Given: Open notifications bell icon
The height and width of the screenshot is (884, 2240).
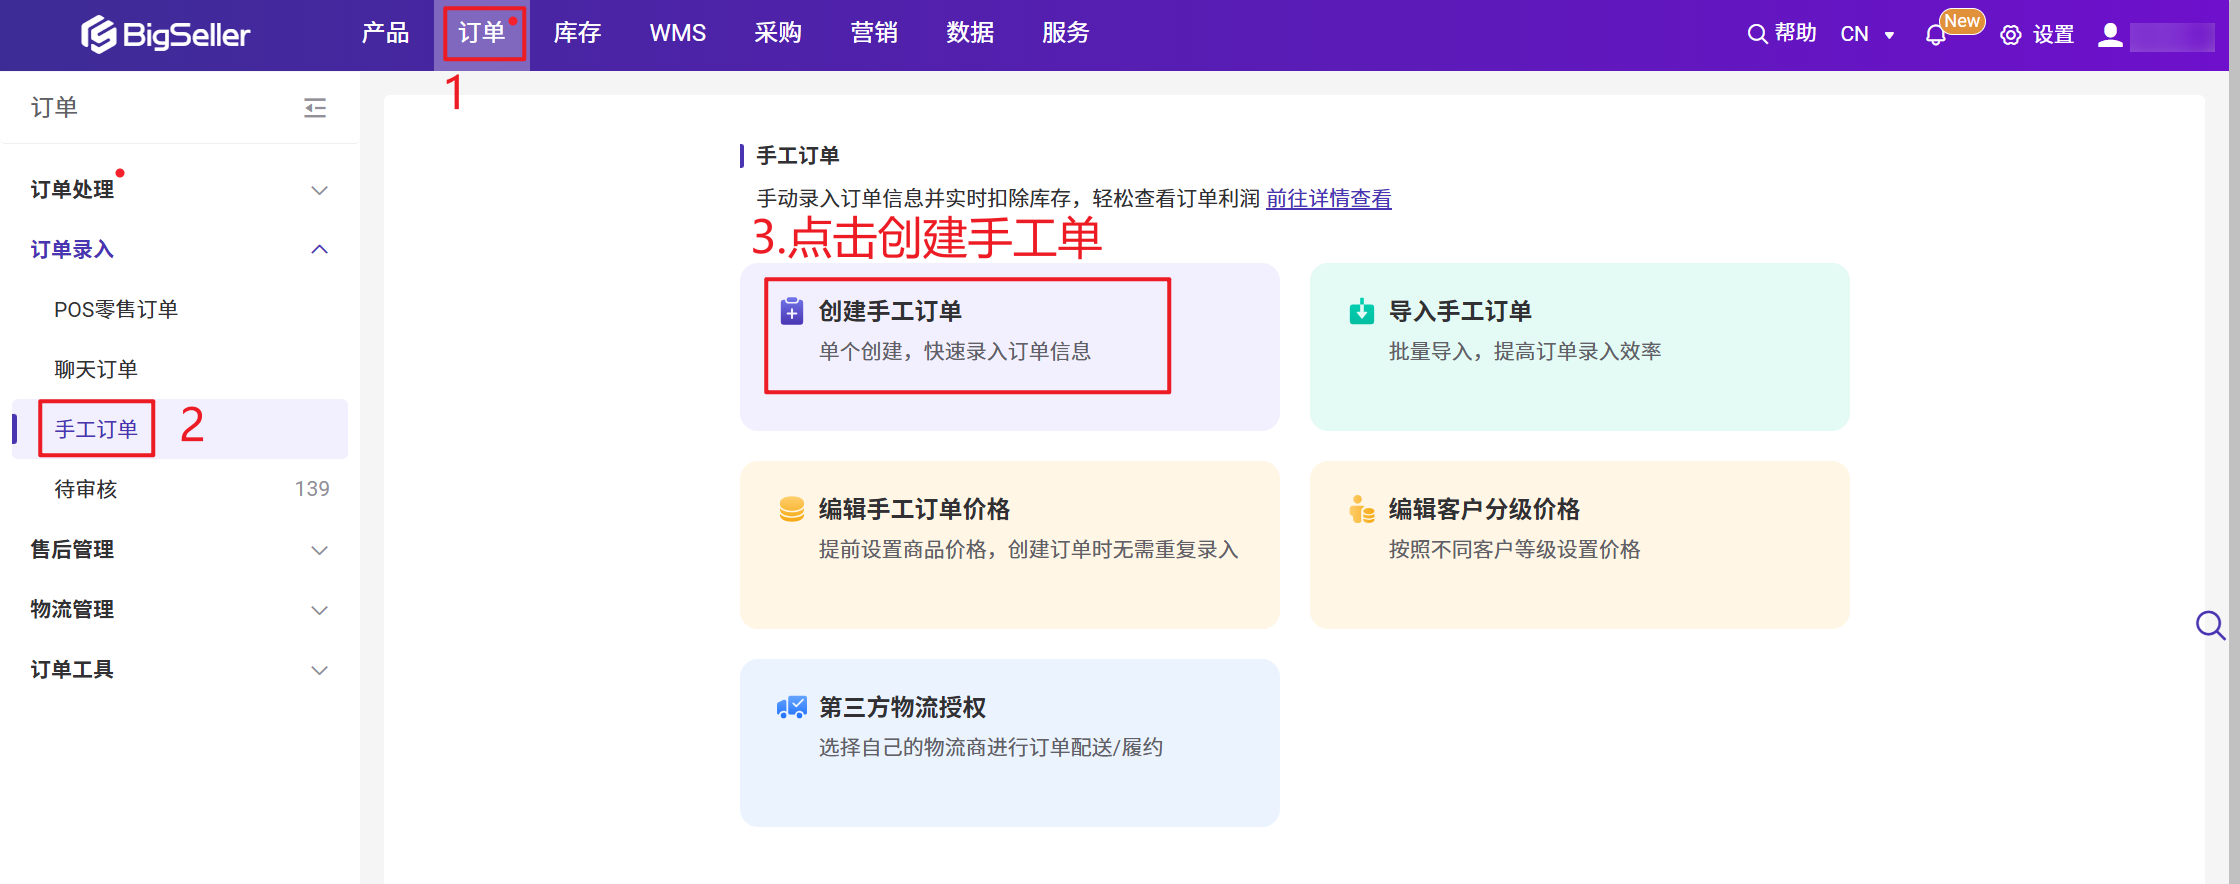Looking at the screenshot, I should (x=1935, y=35).
